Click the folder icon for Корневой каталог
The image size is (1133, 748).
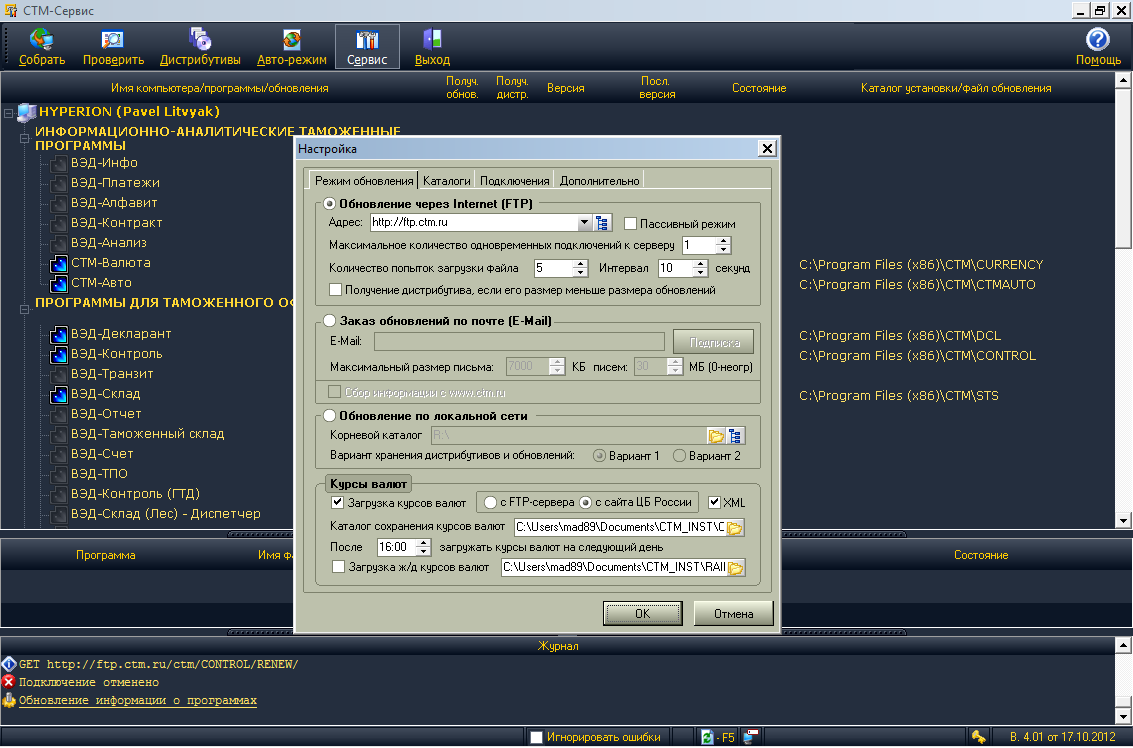pos(716,436)
